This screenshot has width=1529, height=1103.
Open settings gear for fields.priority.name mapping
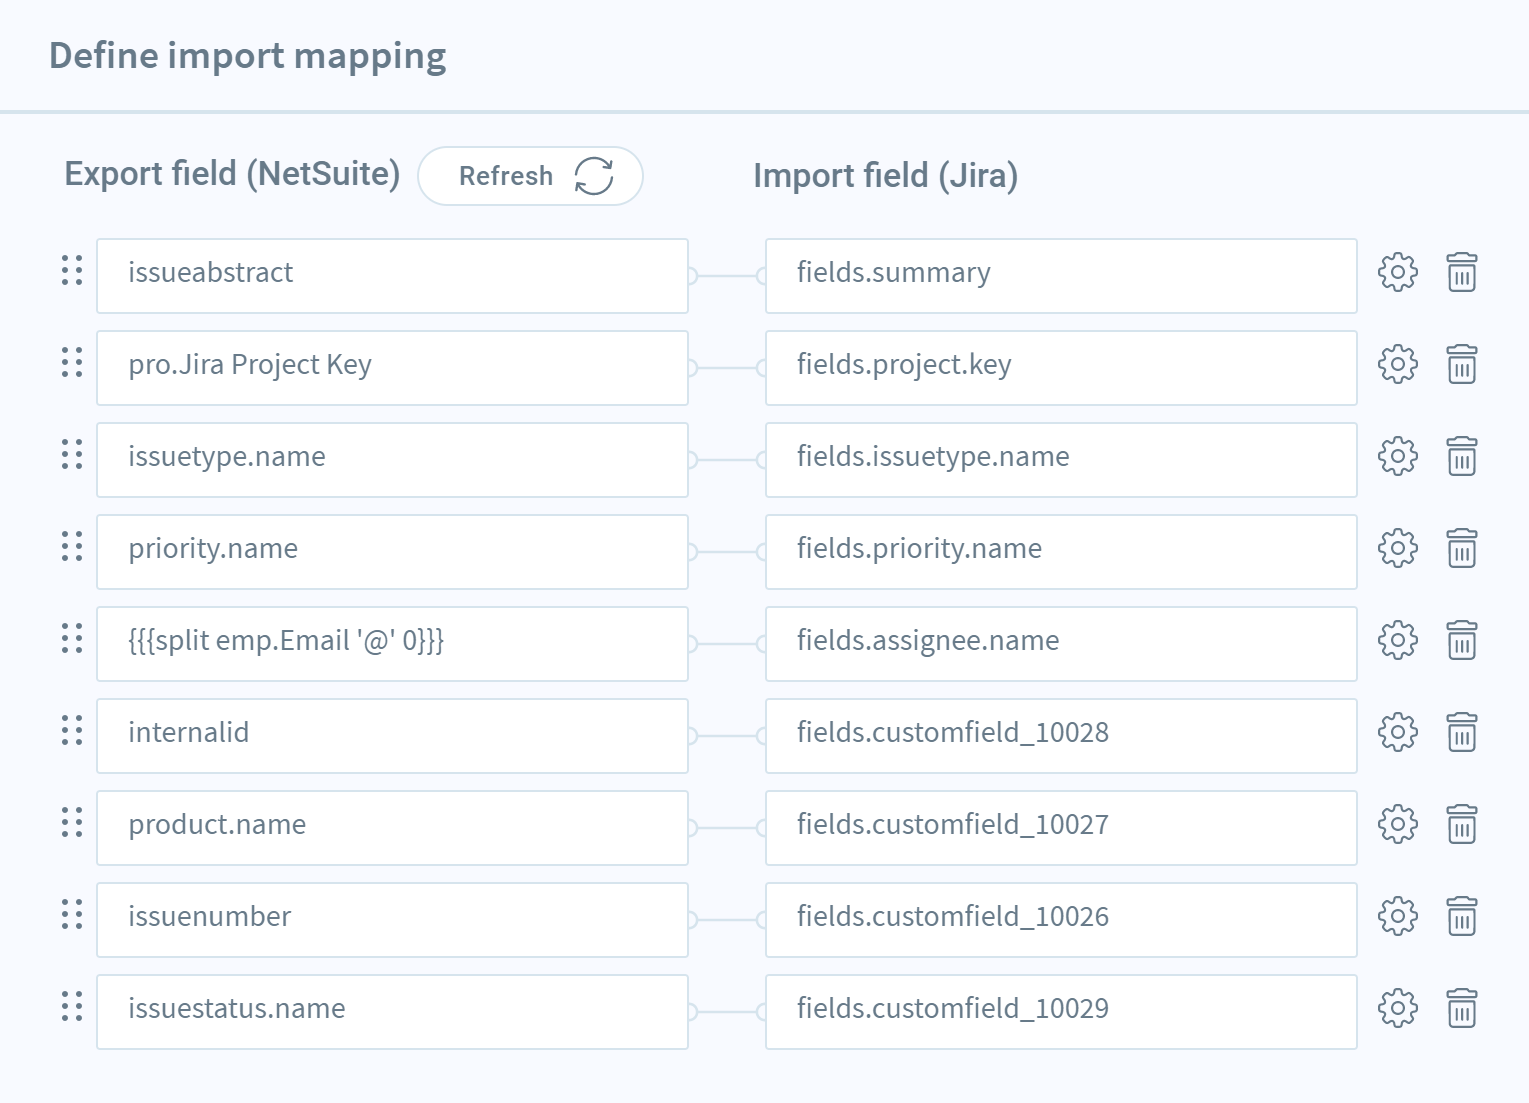1397,548
